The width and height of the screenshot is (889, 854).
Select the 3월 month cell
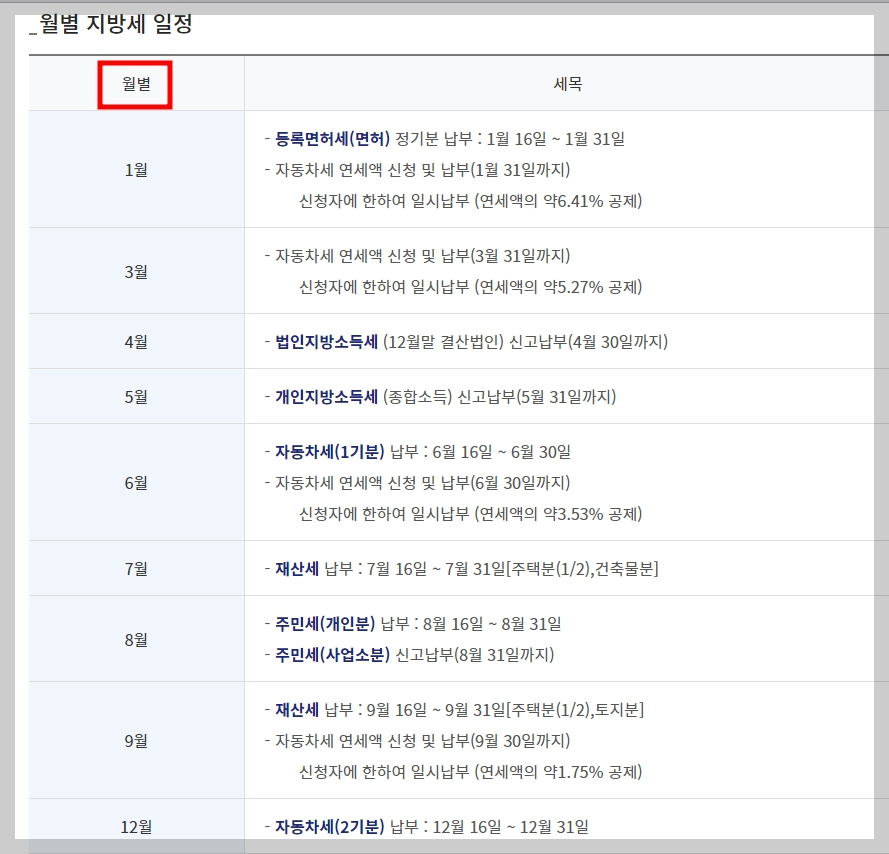coord(136,272)
